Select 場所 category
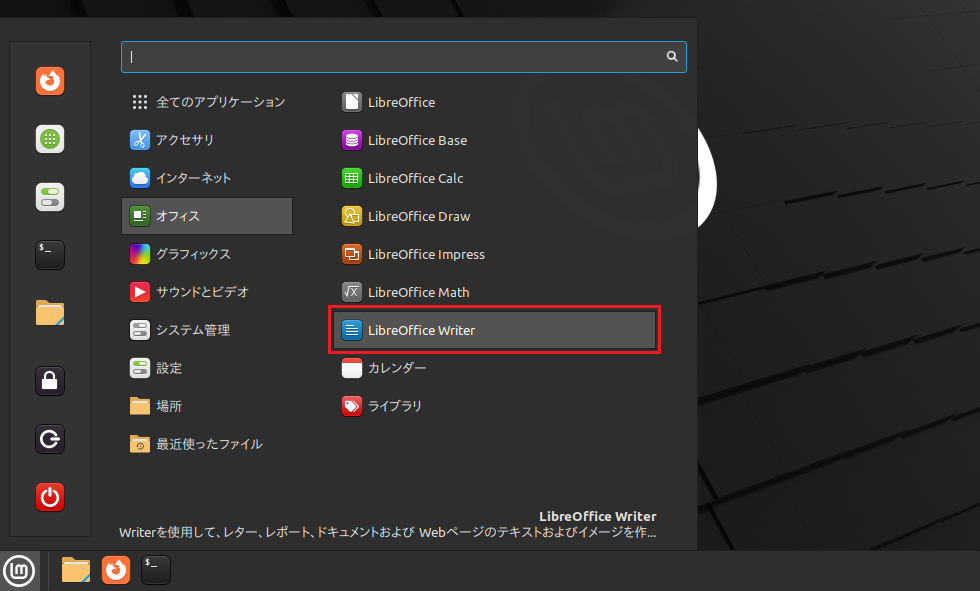Image resolution: width=980 pixels, height=591 pixels. [x=207, y=406]
